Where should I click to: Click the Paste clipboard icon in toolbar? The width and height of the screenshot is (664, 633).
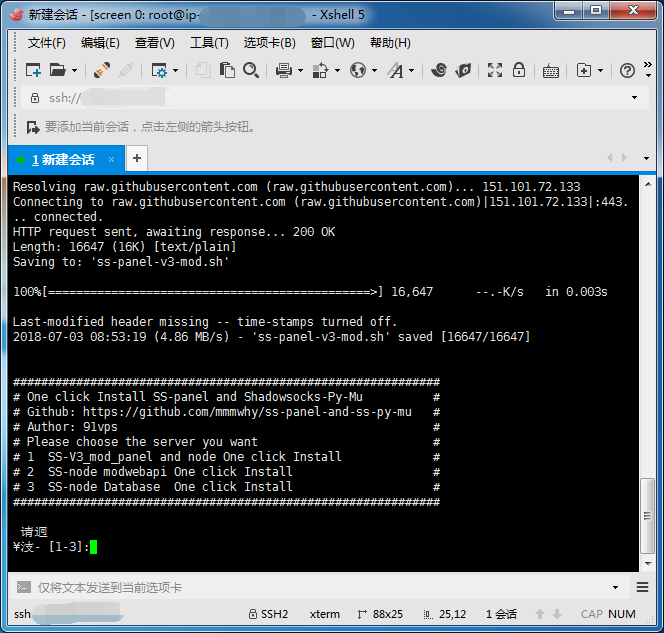228,70
